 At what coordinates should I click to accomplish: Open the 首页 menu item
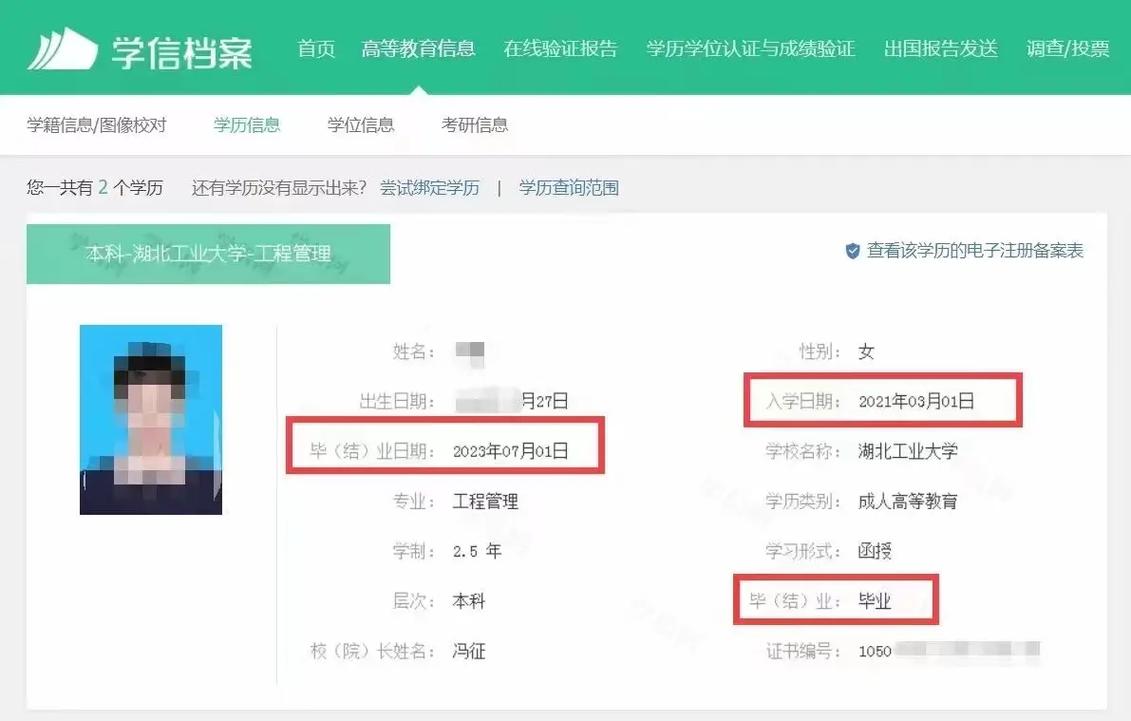316,48
